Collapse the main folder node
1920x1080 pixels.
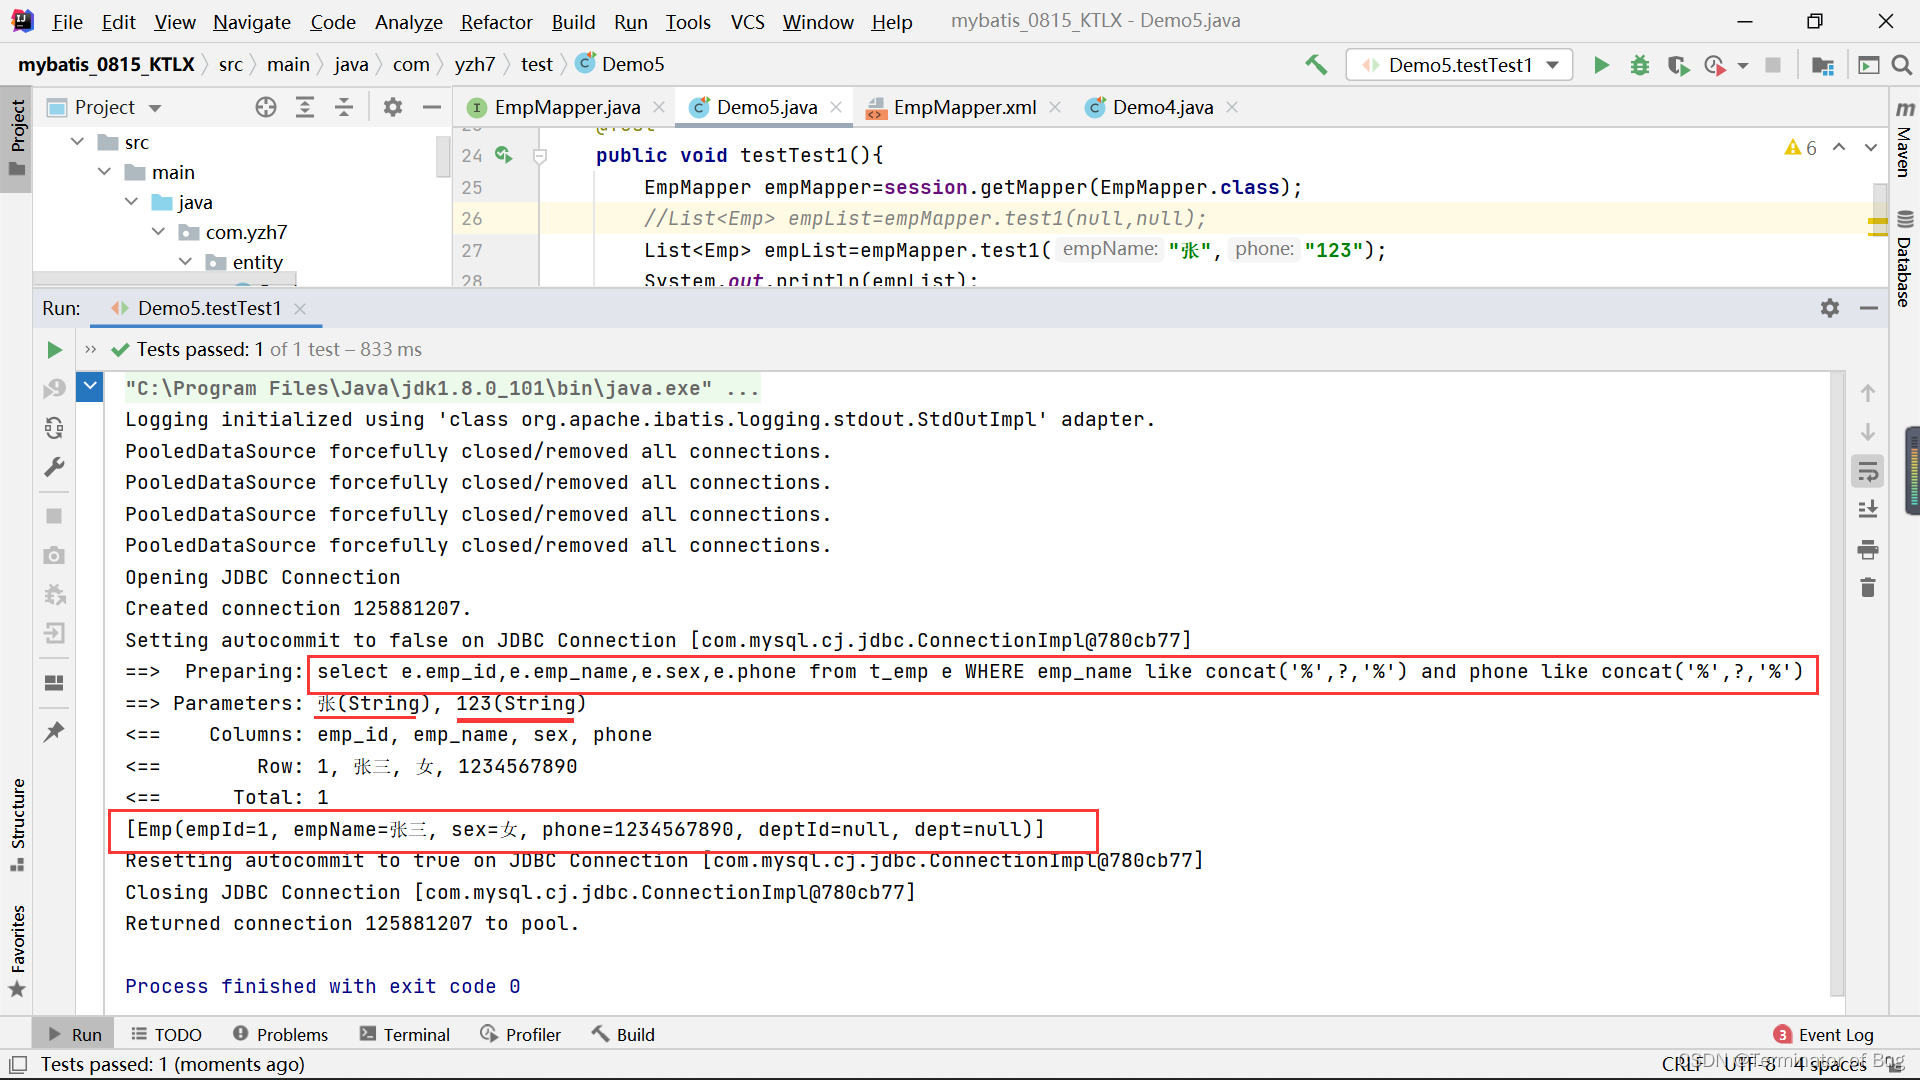104,172
